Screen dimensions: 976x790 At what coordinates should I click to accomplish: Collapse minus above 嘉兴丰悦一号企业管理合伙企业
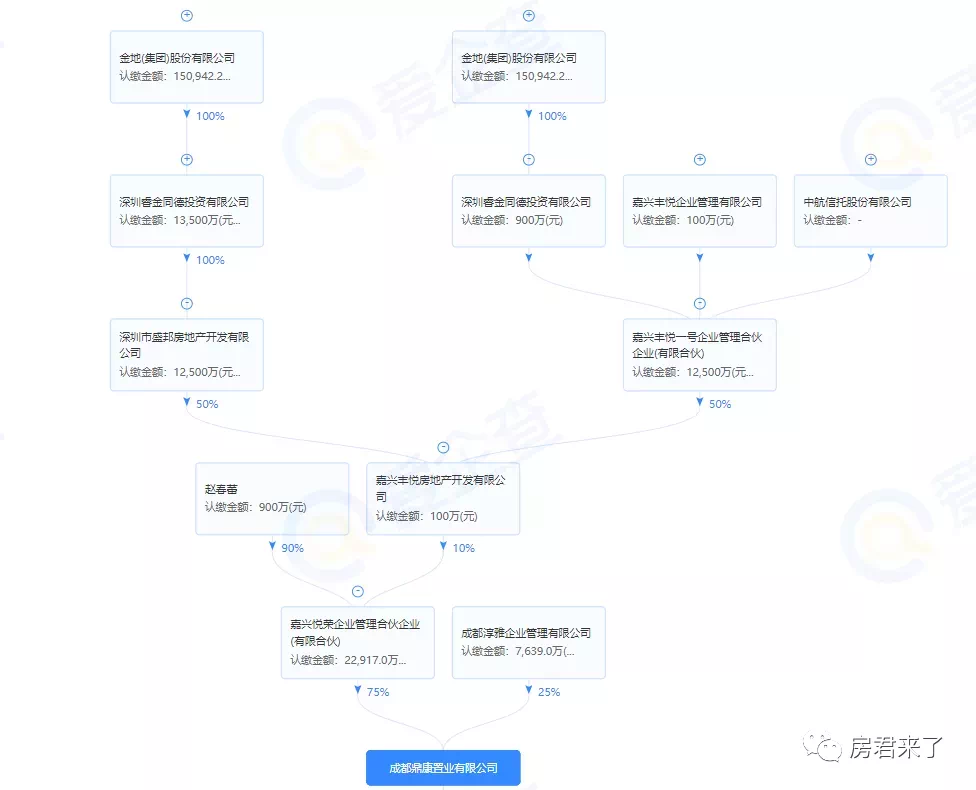[x=700, y=303]
